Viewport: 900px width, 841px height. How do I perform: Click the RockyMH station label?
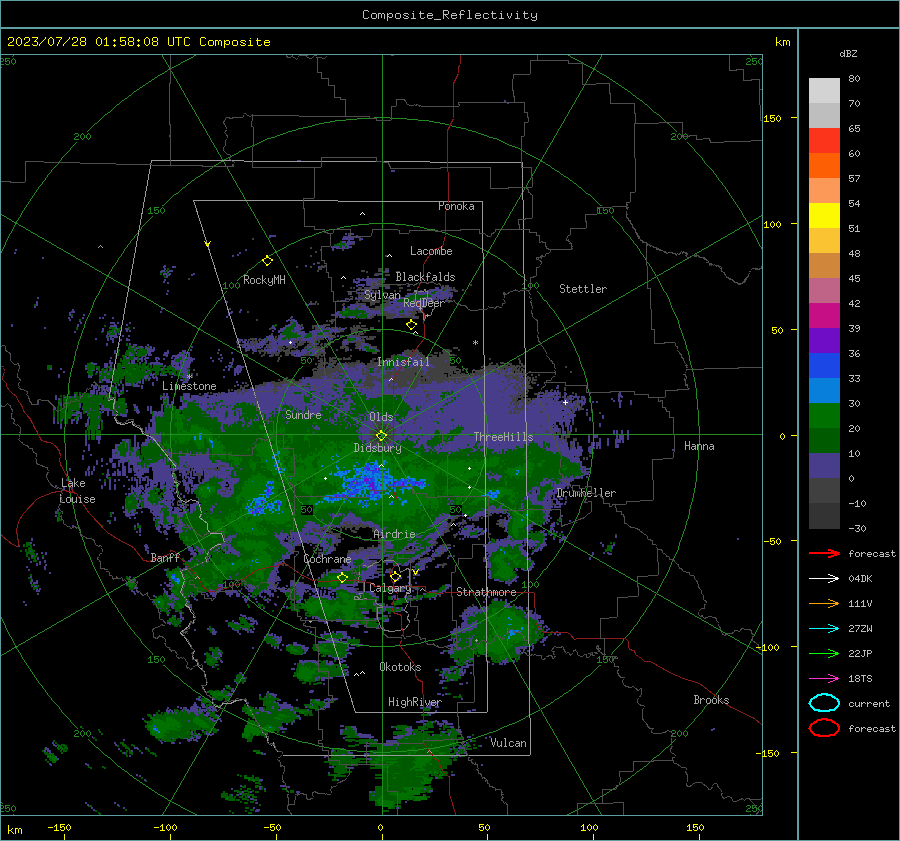pos(264,280)
